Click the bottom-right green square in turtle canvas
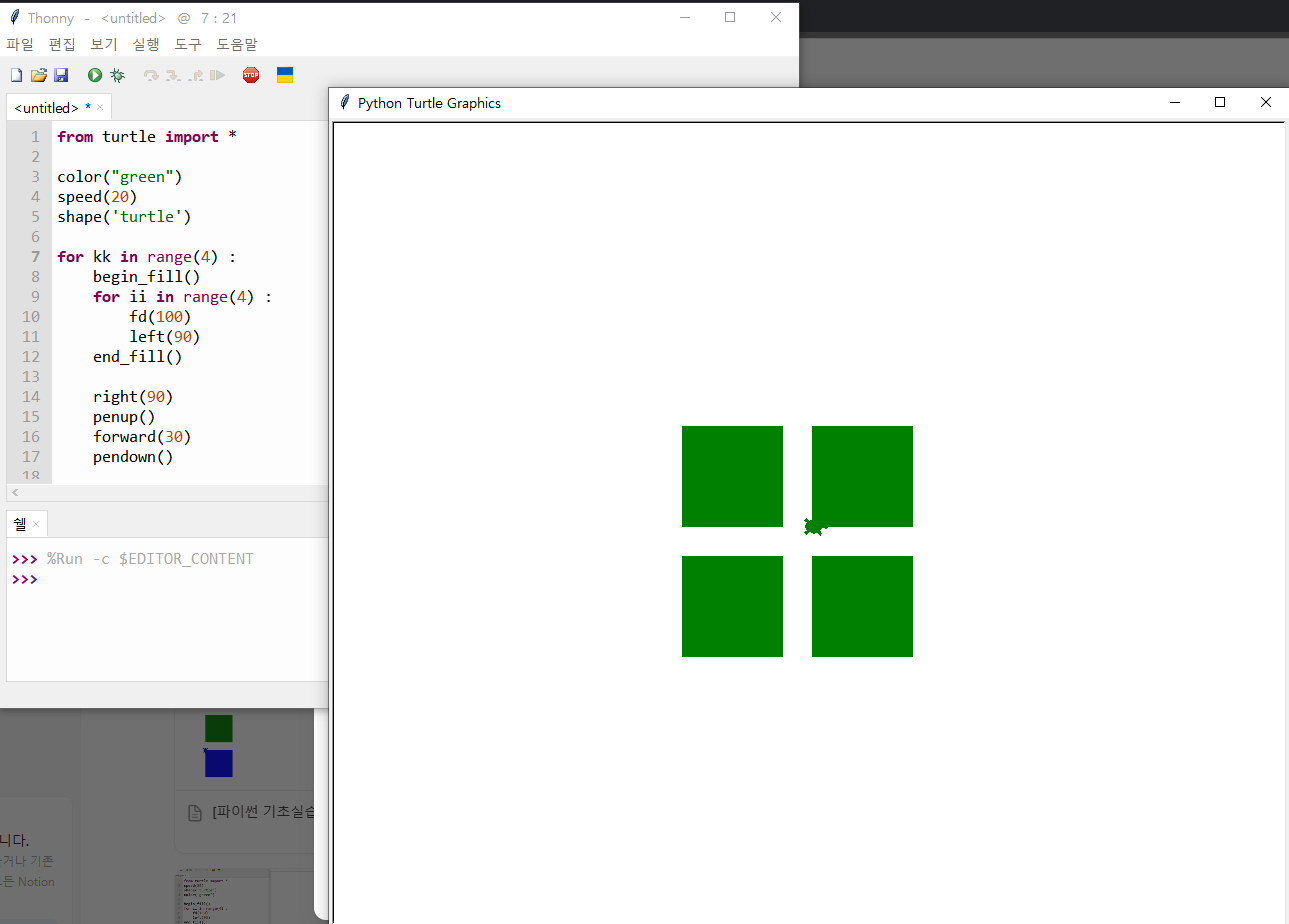 click(862, 606)
